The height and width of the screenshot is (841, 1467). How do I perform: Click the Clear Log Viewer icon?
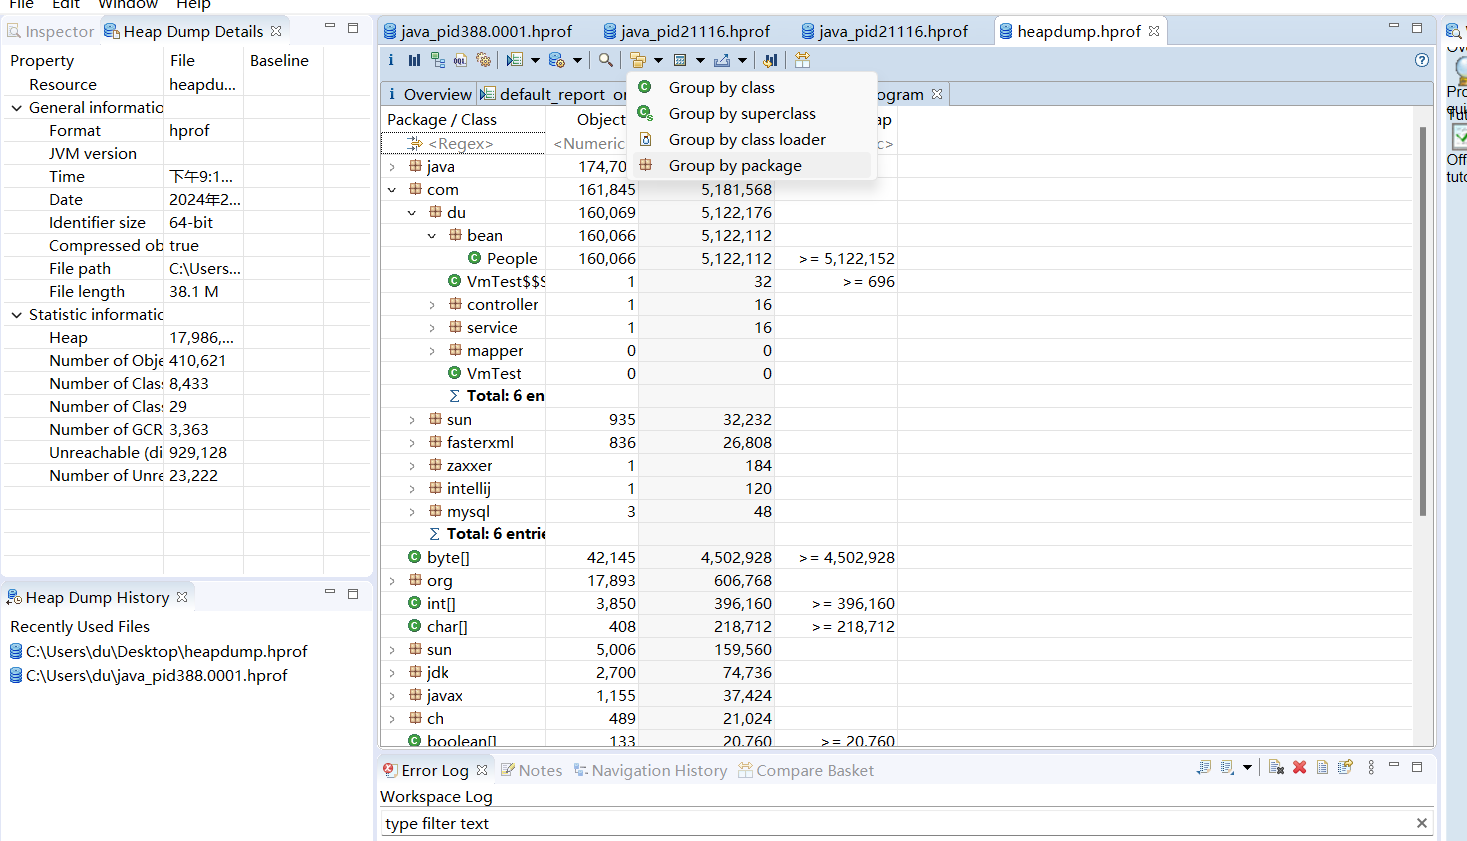pyautogui.click(x=1277, y=766)
